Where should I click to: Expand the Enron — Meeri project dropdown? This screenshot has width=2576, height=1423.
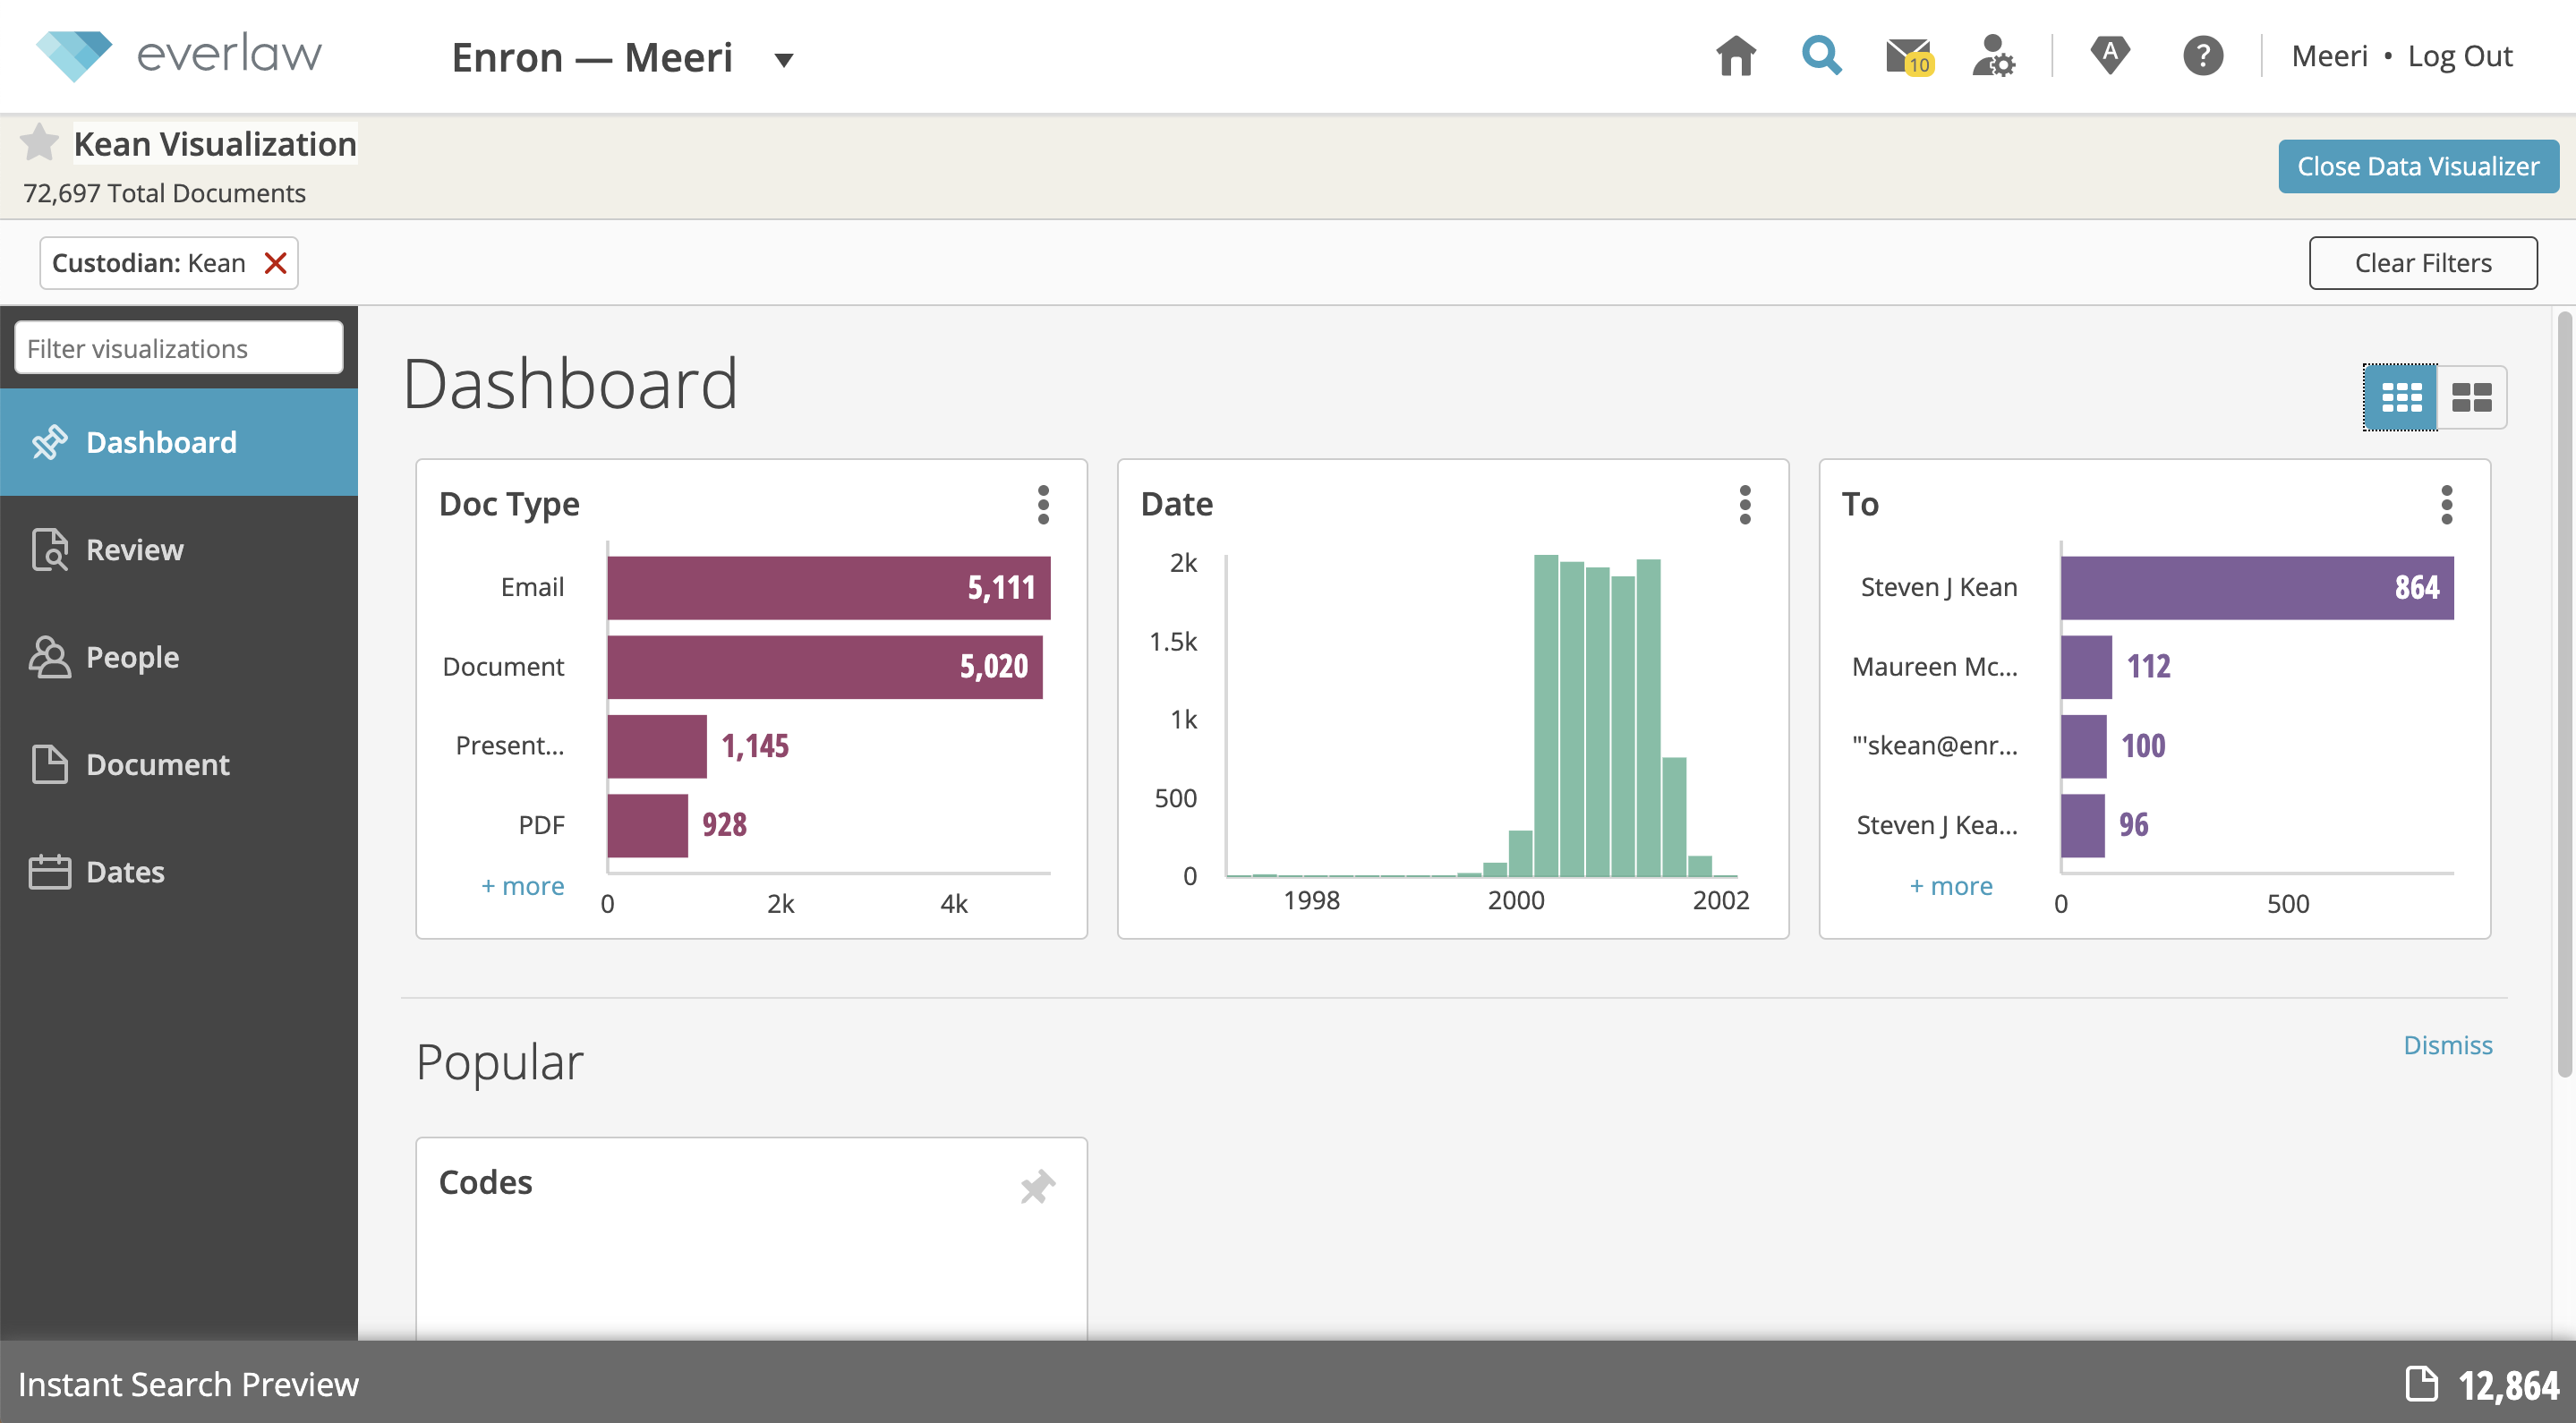[784, 60]
